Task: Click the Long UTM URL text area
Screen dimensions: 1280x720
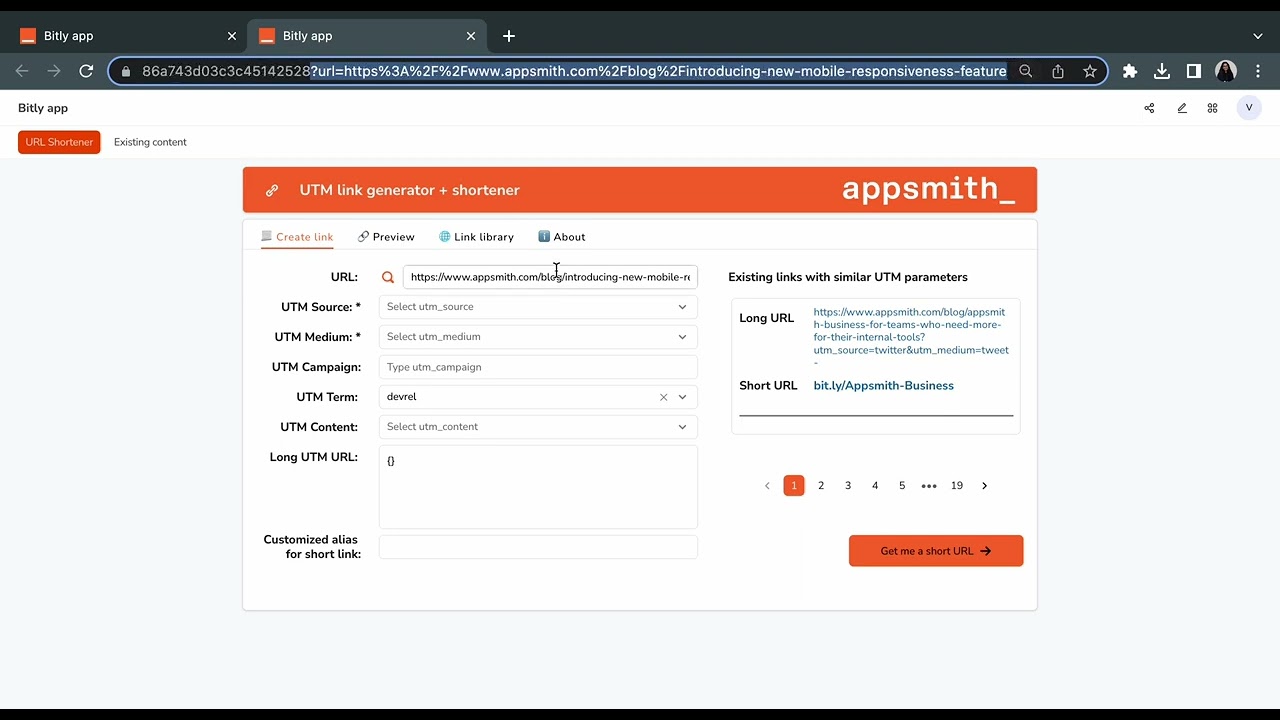Action: 538,487
